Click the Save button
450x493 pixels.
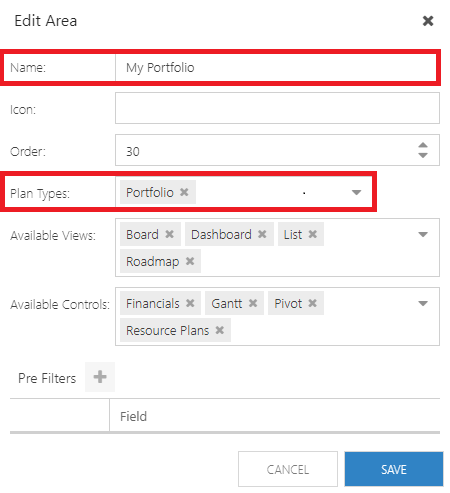click(x=394, y=469)
